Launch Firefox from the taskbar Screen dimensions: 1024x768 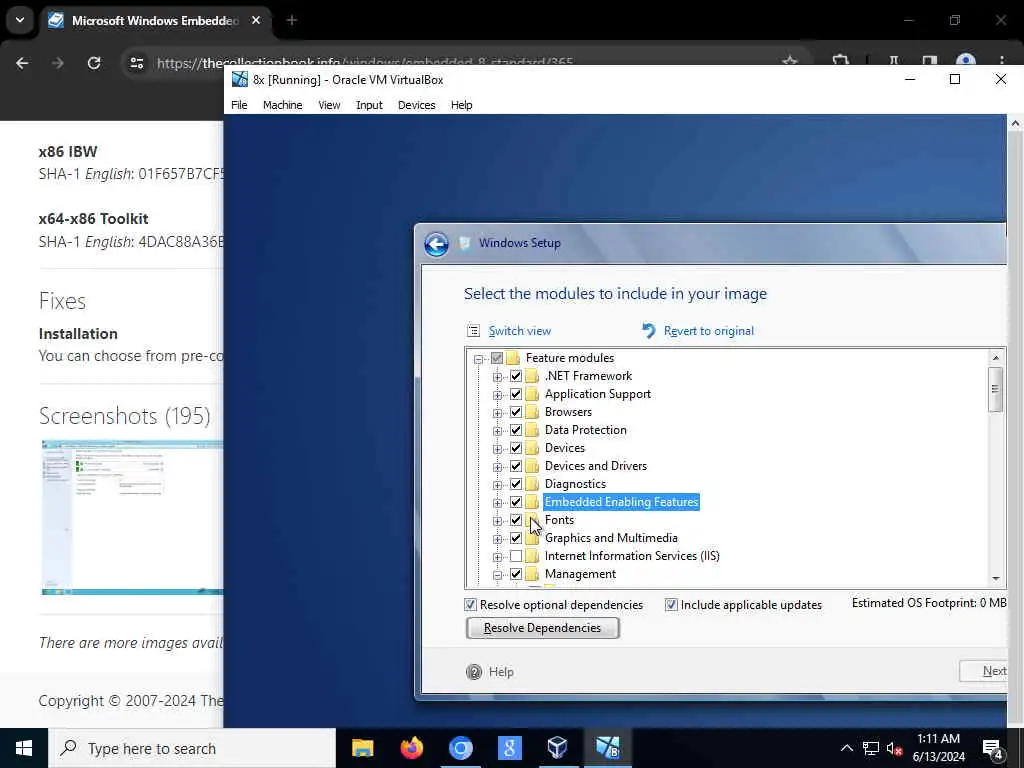point(411,748)
